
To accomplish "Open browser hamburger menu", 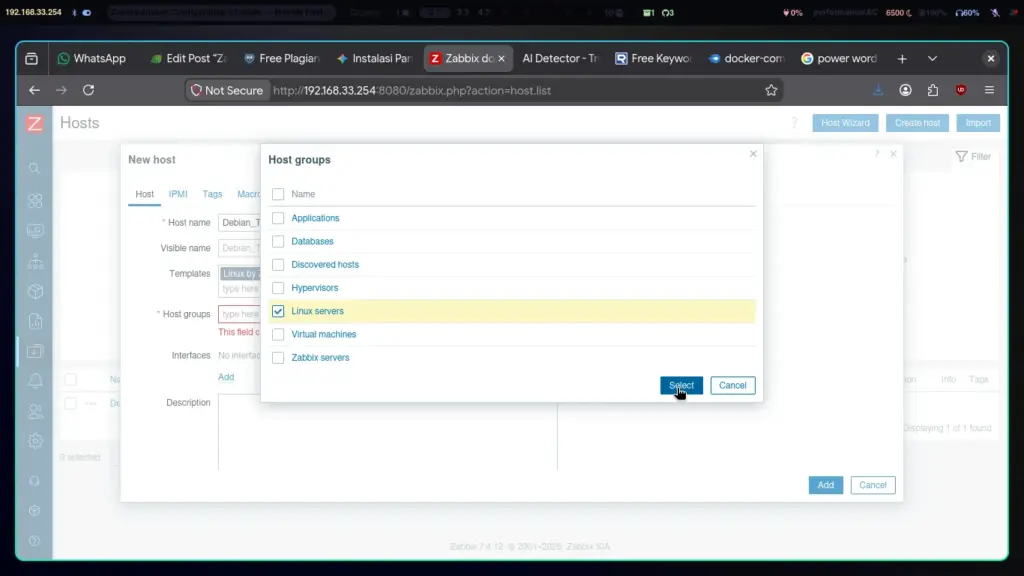I will pyautogui.click(x=989, y=90).
